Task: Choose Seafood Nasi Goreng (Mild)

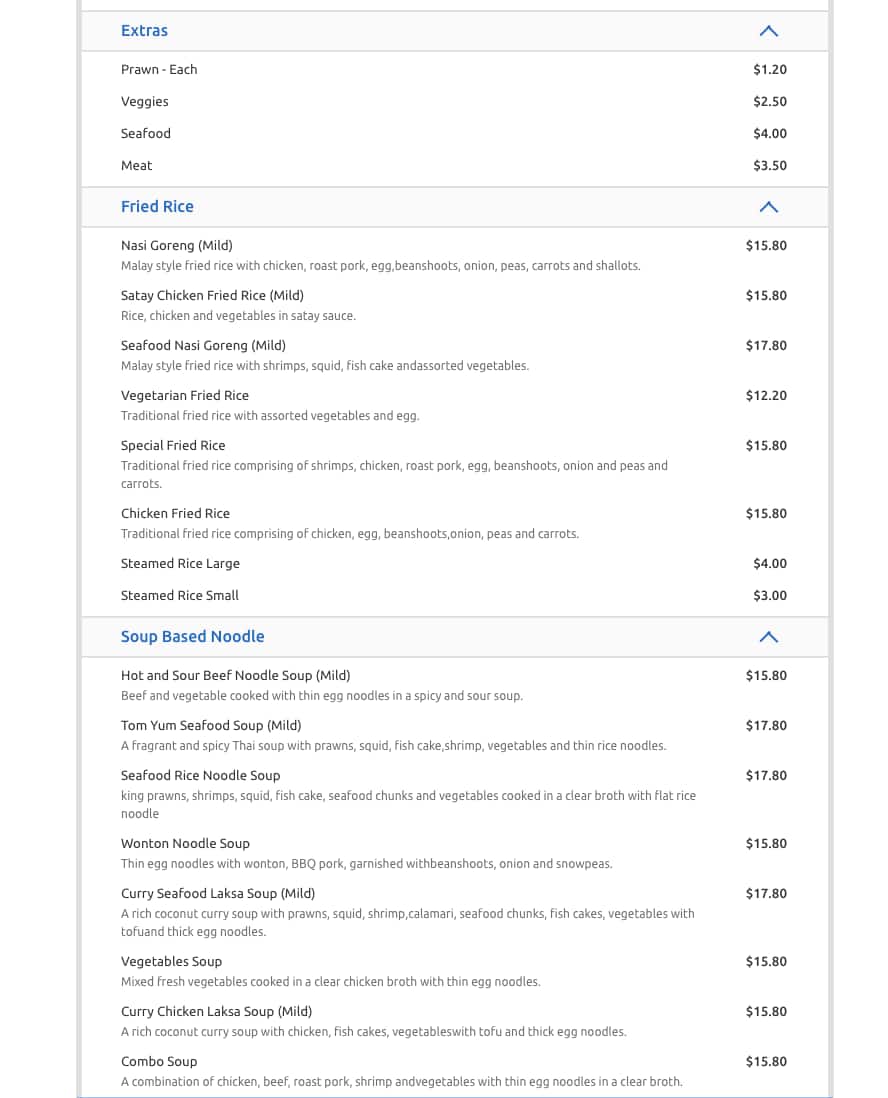Action: pos(203,345)
